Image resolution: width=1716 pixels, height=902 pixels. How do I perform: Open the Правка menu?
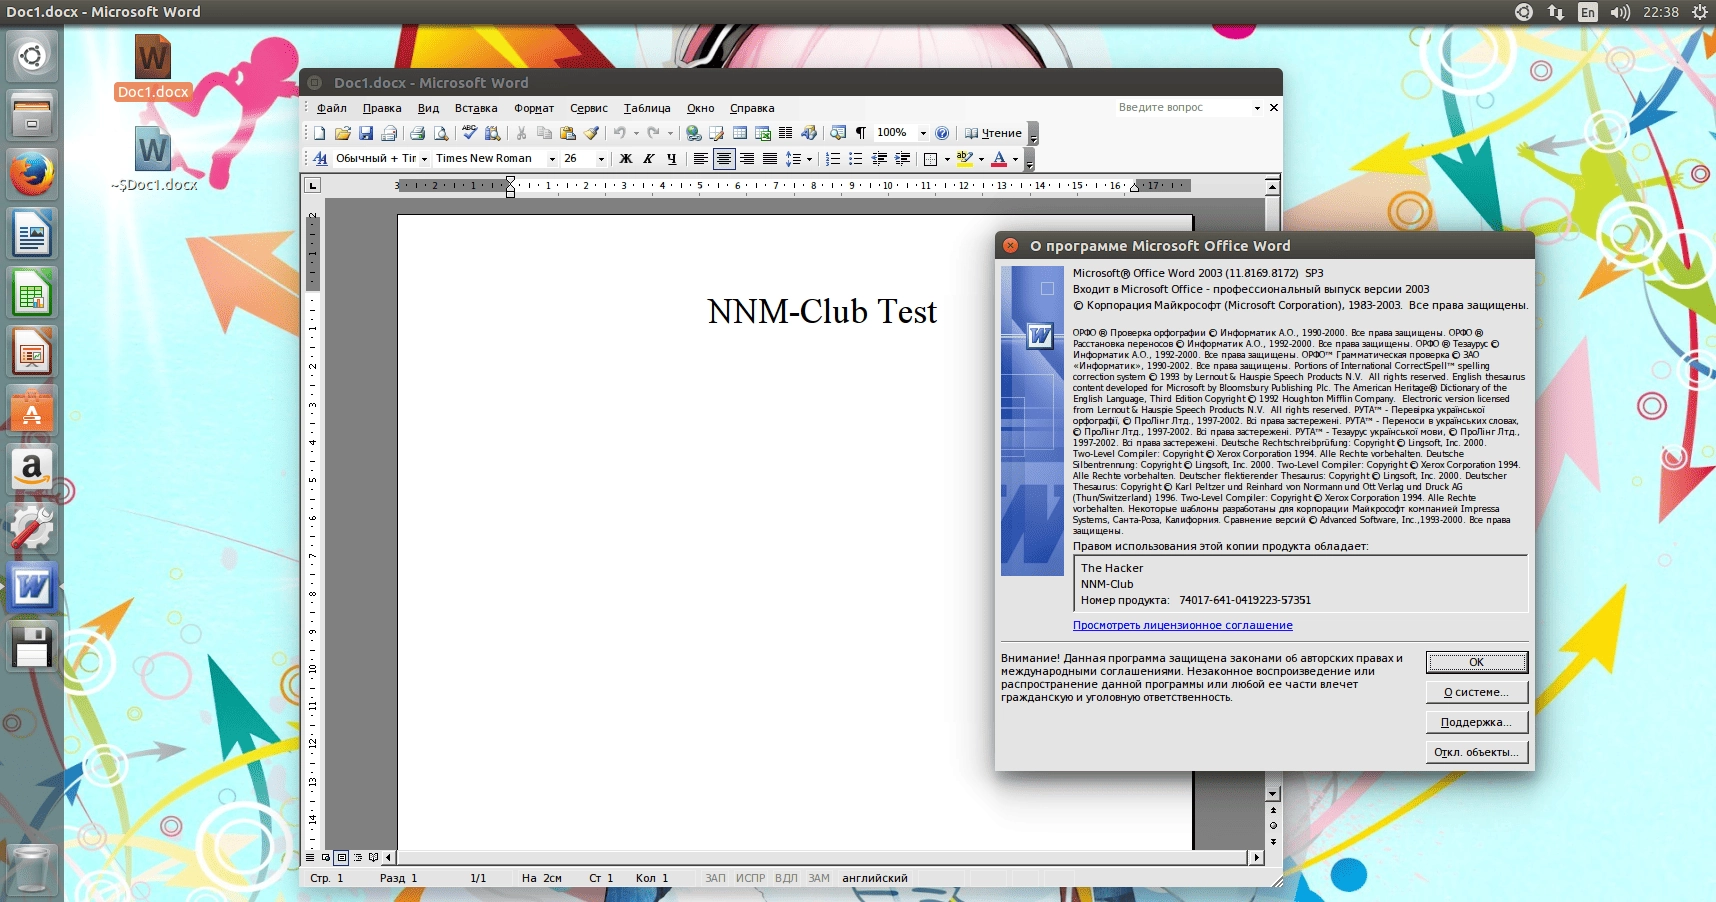click(382, 108)
